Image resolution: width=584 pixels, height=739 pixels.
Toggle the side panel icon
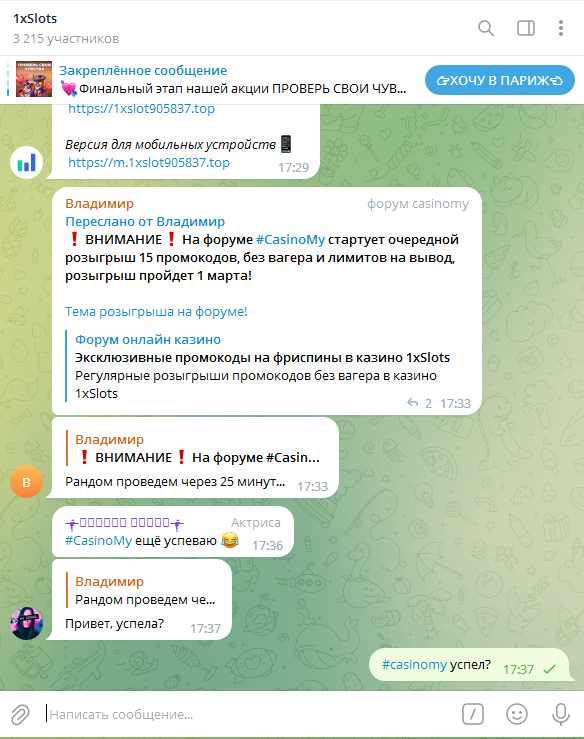tap(526, 28)
